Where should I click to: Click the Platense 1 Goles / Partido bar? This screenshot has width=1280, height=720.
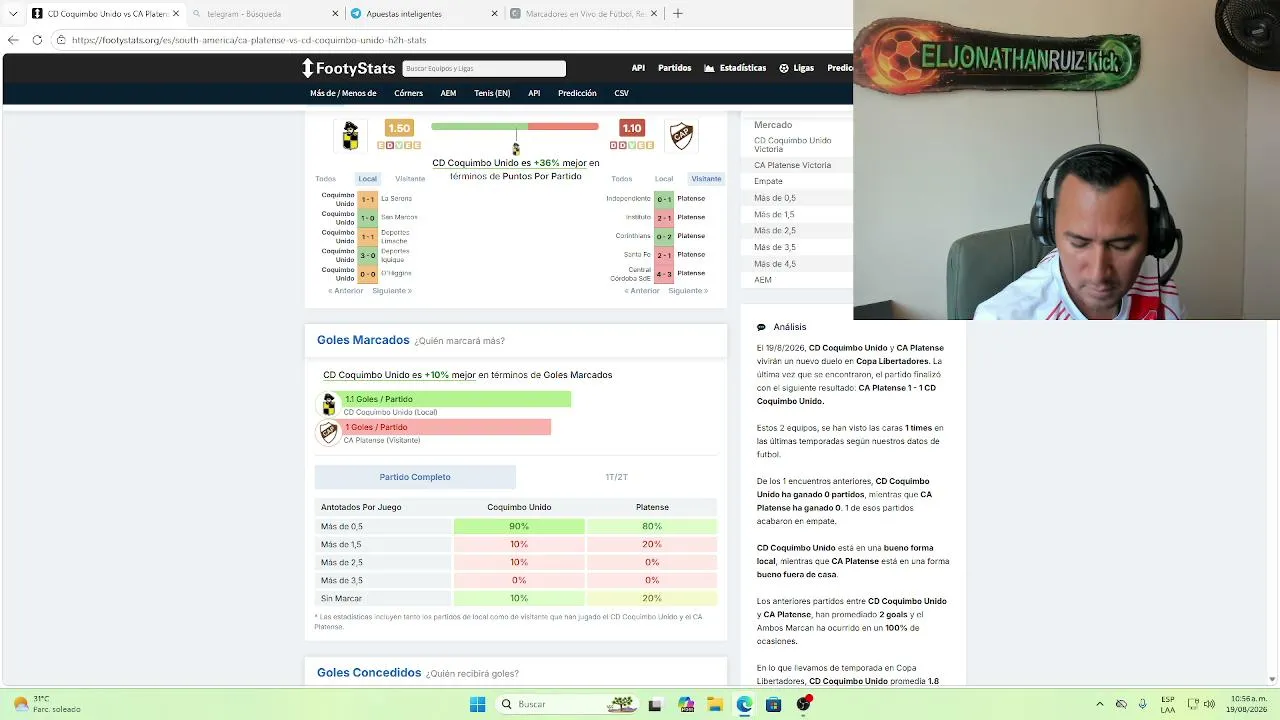[446, 427]
